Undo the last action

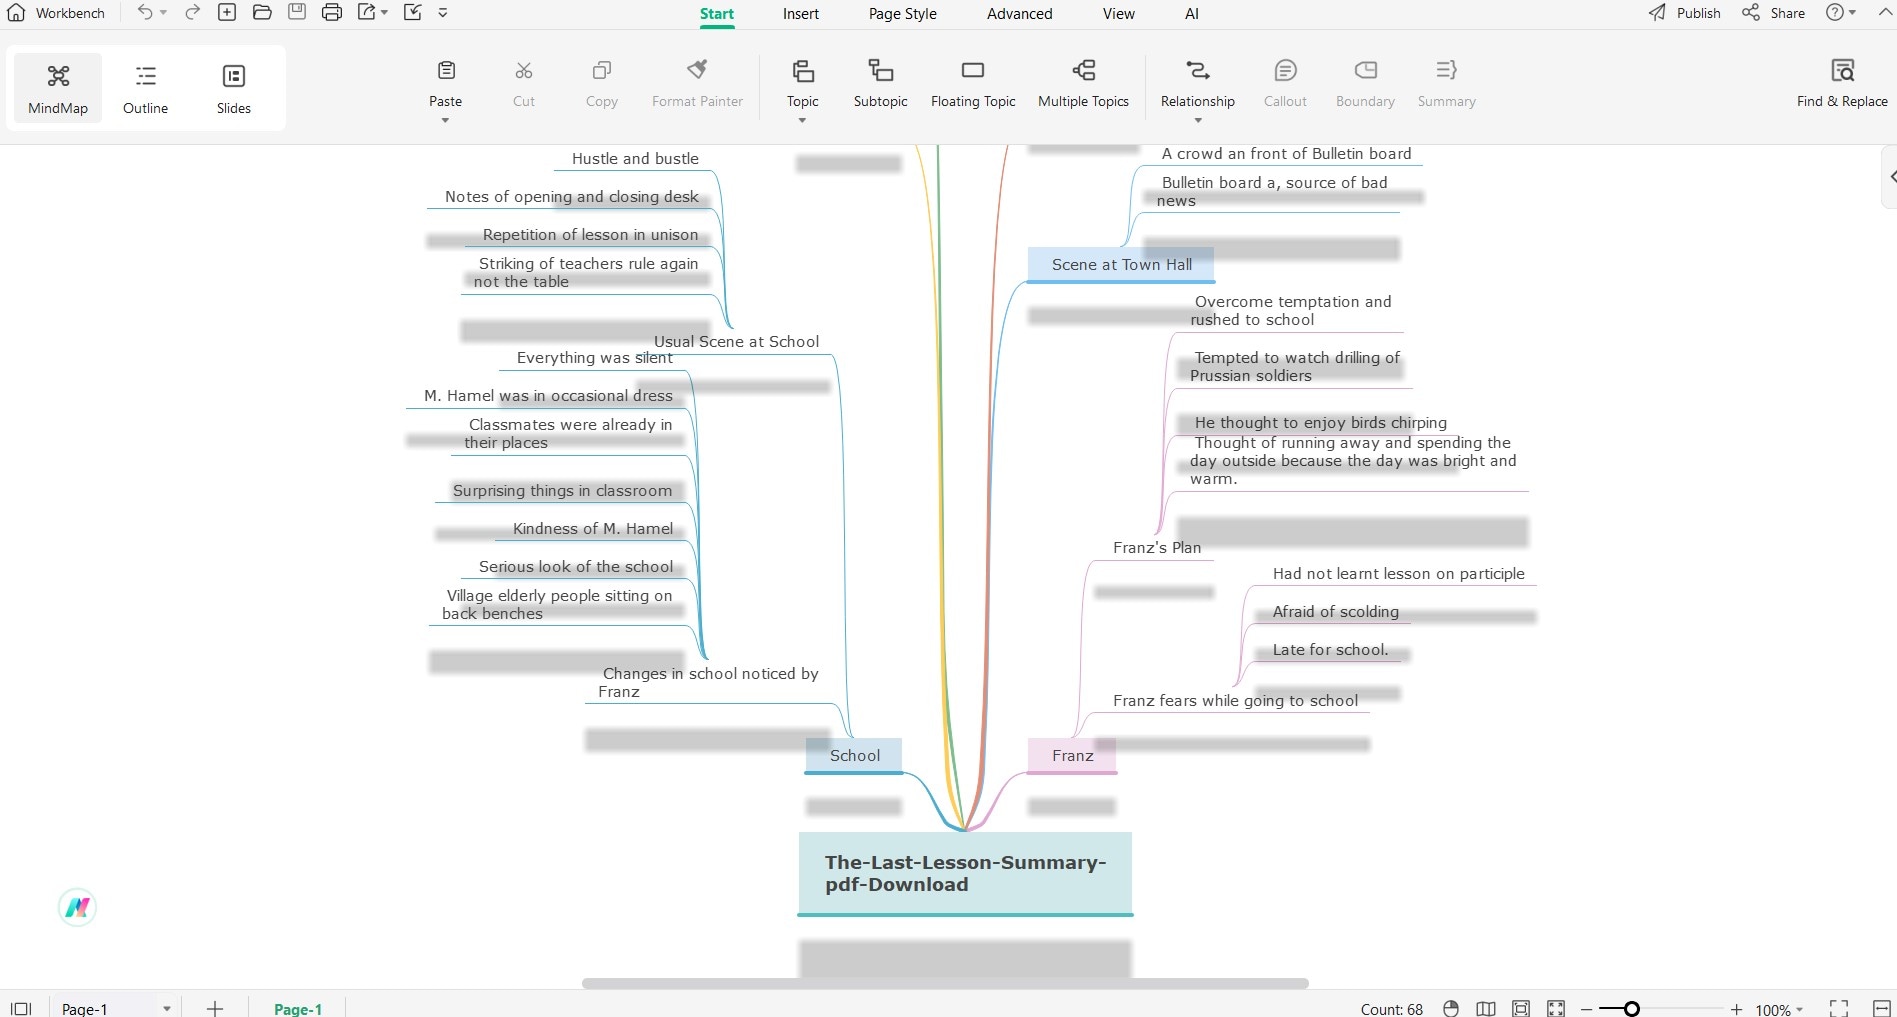coord(145,13)
